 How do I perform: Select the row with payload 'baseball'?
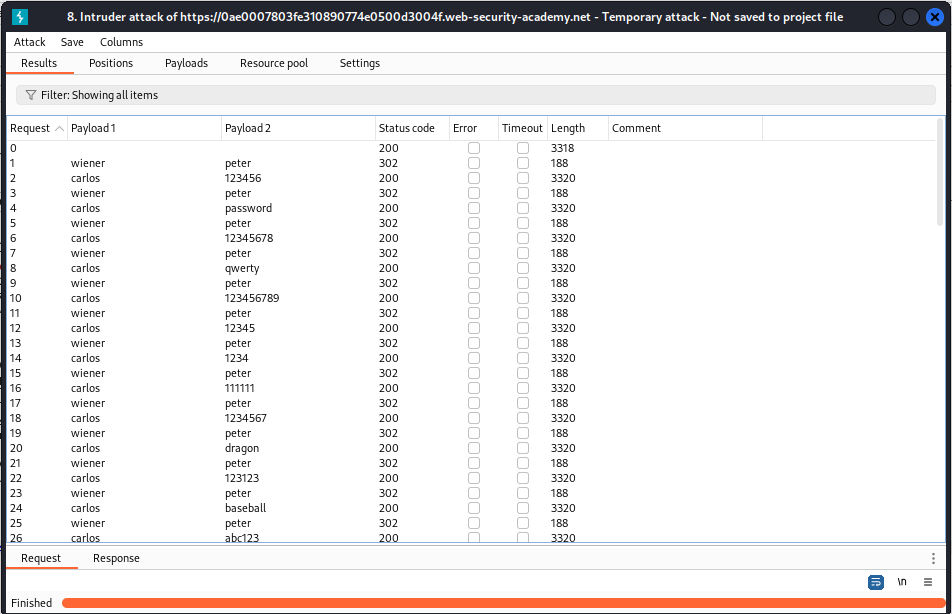pyautogui.click(x=471, y=508)
